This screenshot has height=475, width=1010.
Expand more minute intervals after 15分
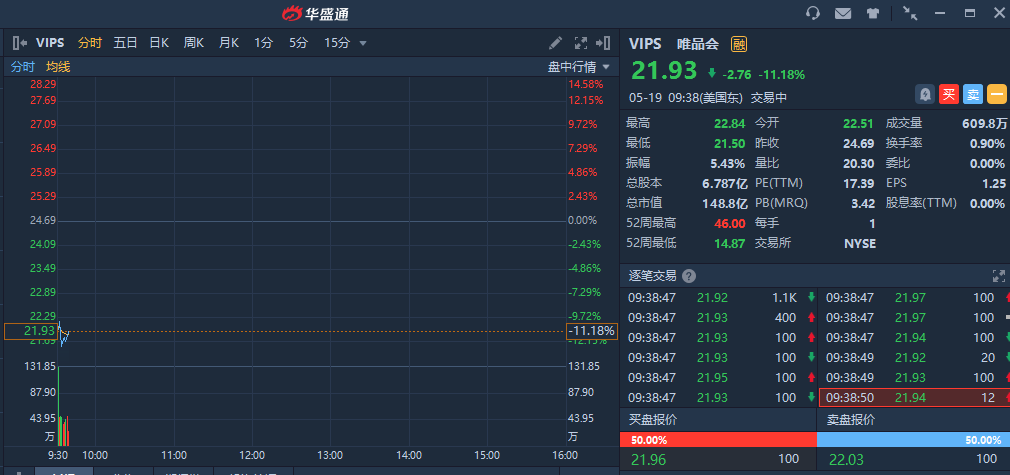[363, 43]
